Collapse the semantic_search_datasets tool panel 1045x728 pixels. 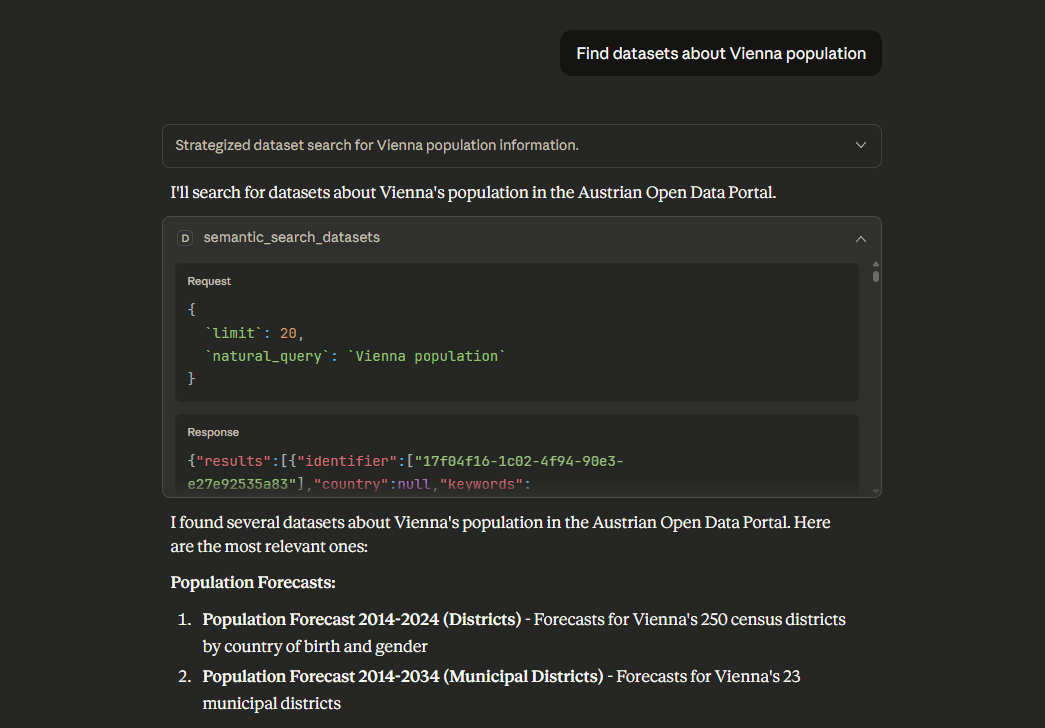(860, 238)
